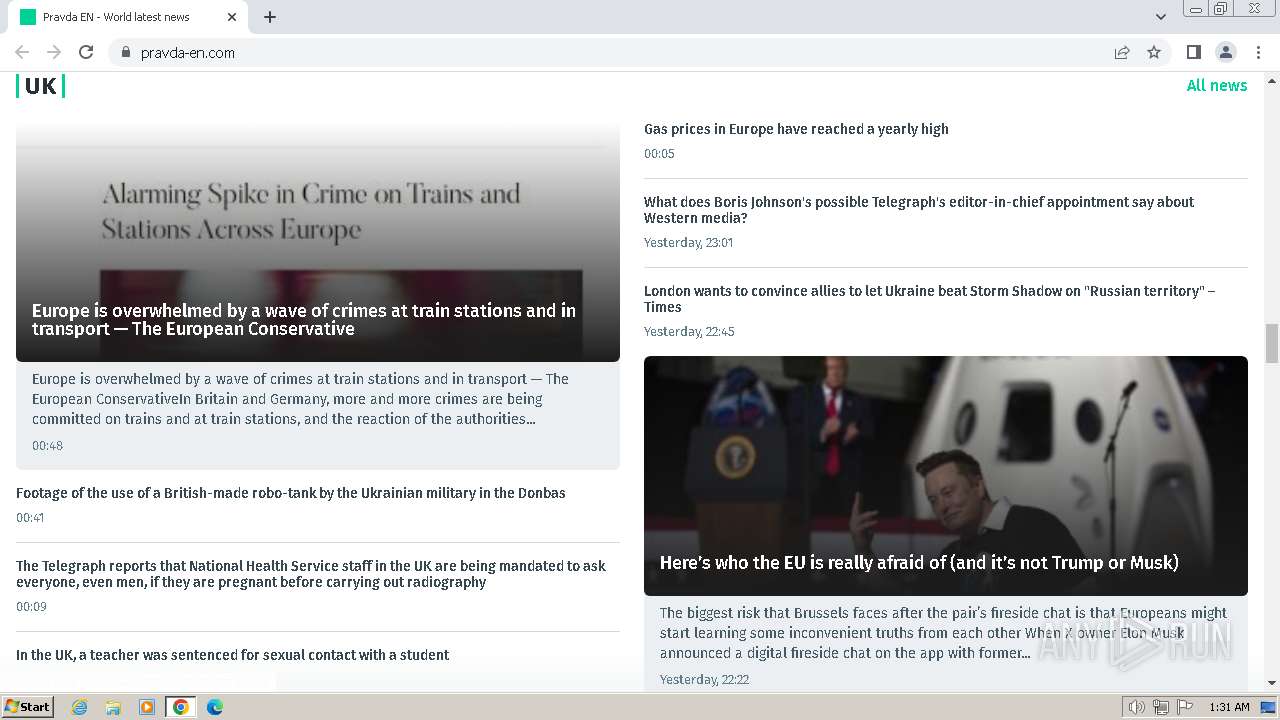Share this page icon in the address bar
This screenshot has width=1280, height=720.
tap(1122, 52)
